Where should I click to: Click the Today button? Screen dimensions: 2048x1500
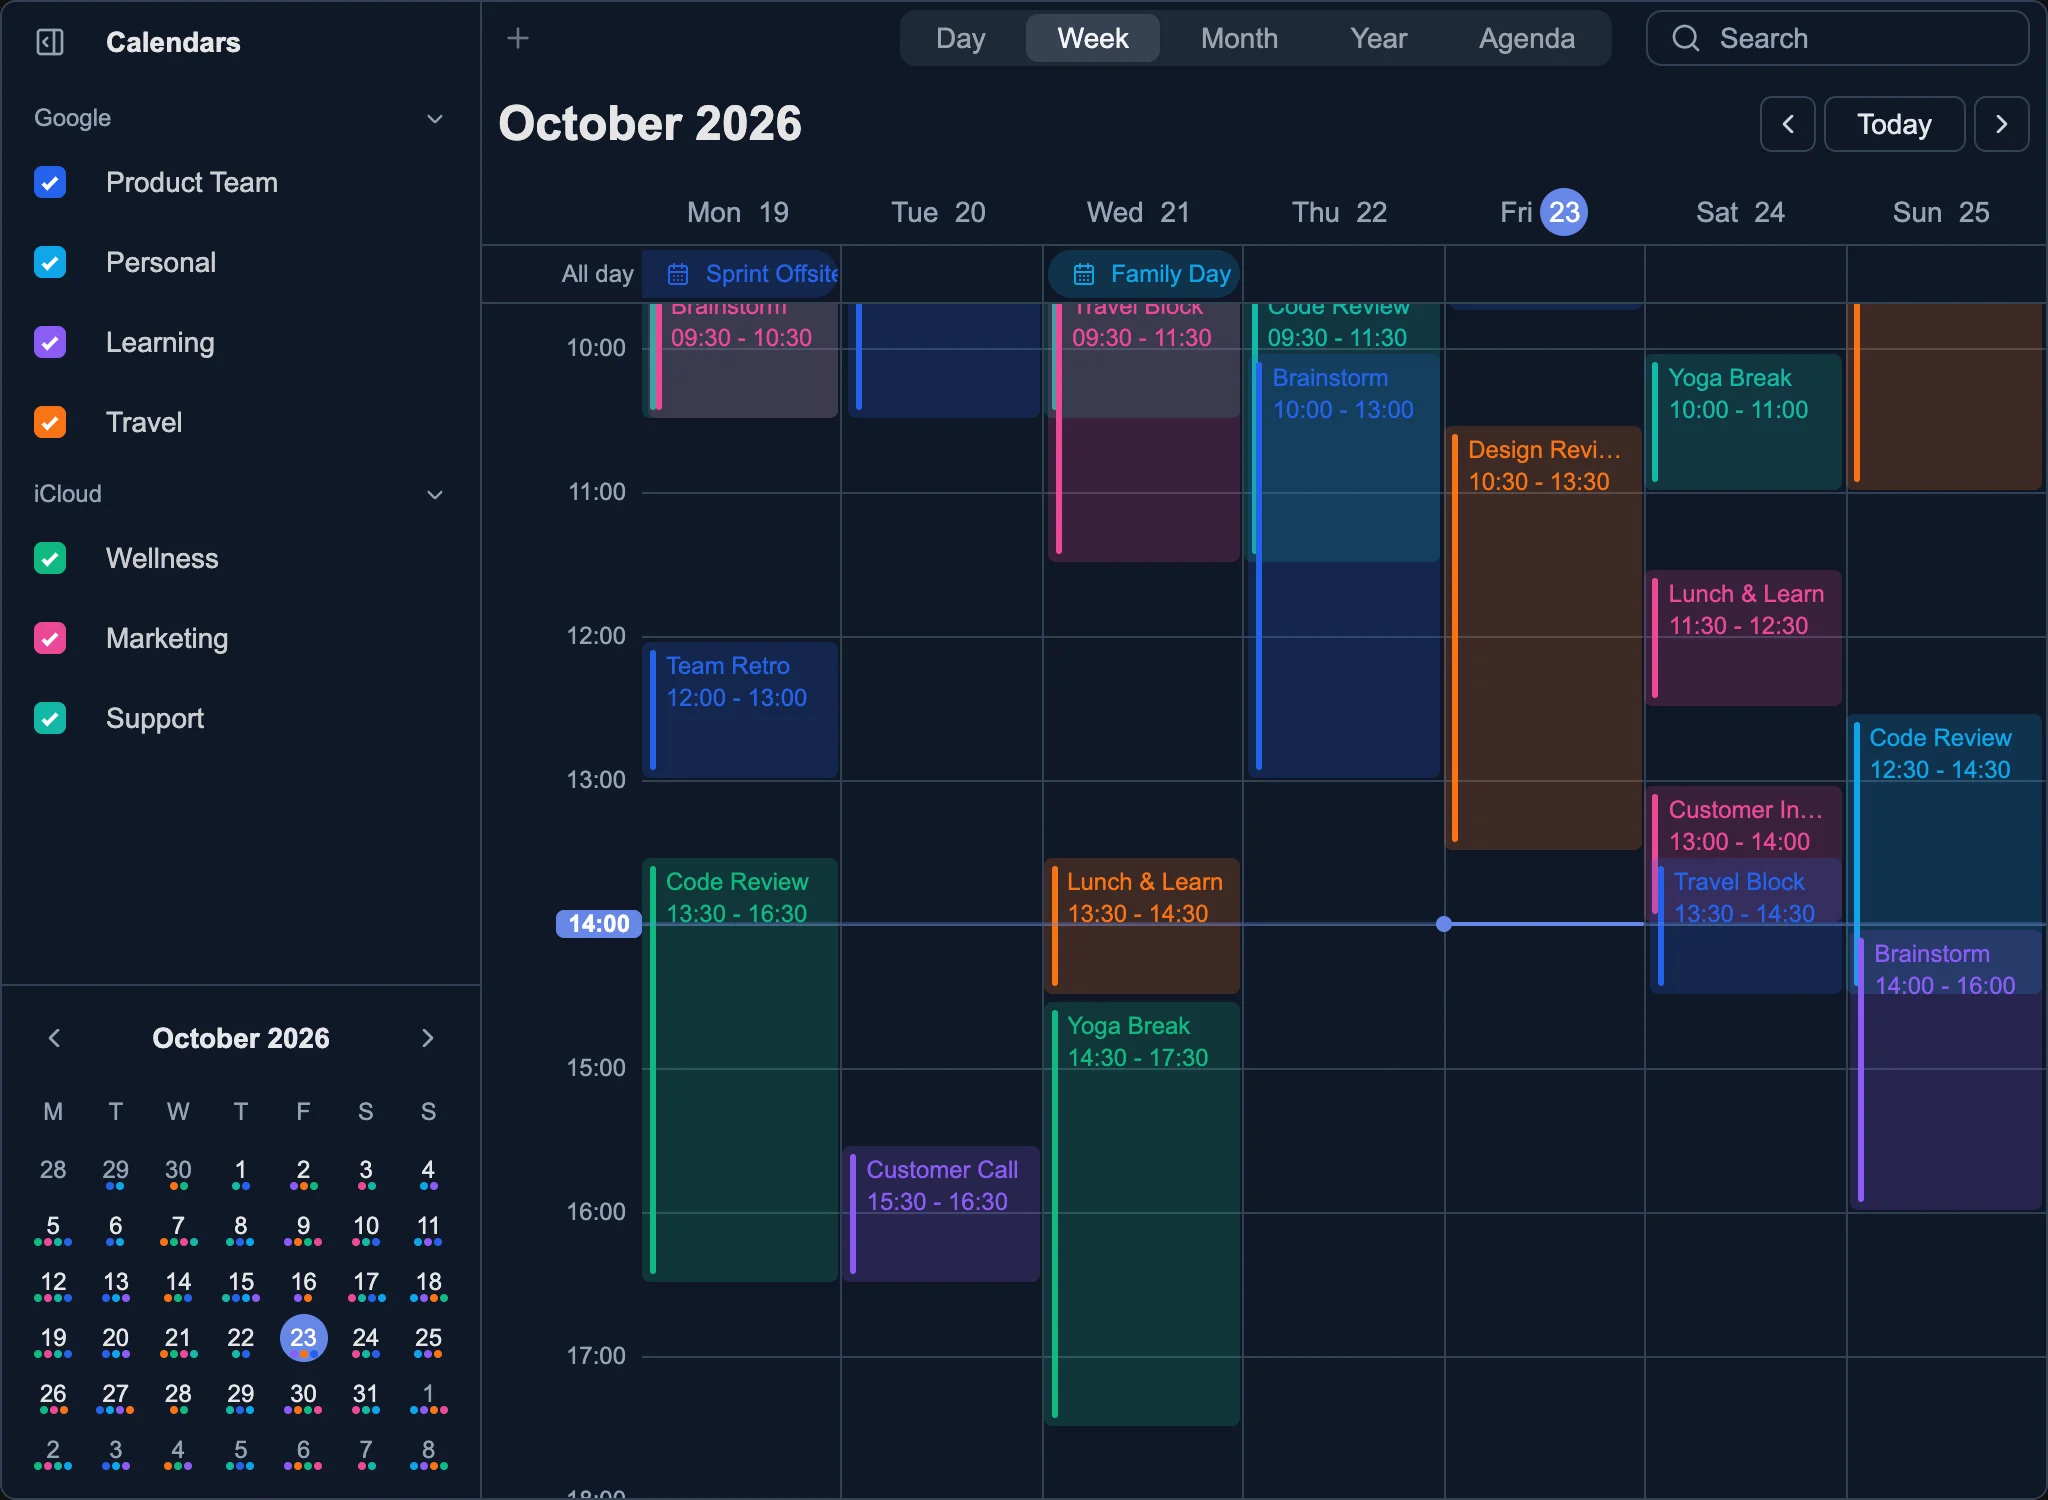click(x=1894, y=124)
